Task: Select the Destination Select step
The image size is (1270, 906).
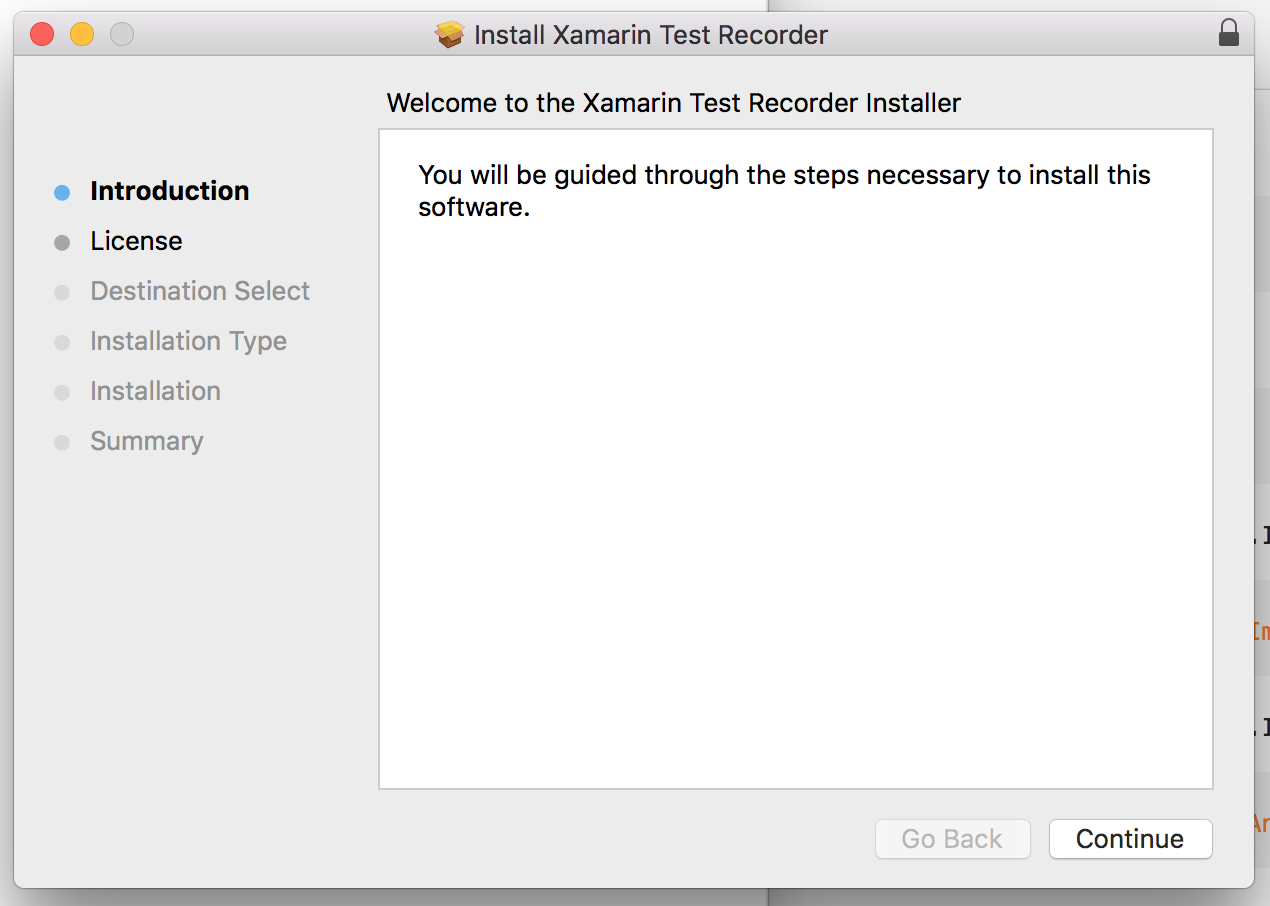Action: [x=200, y=291]
